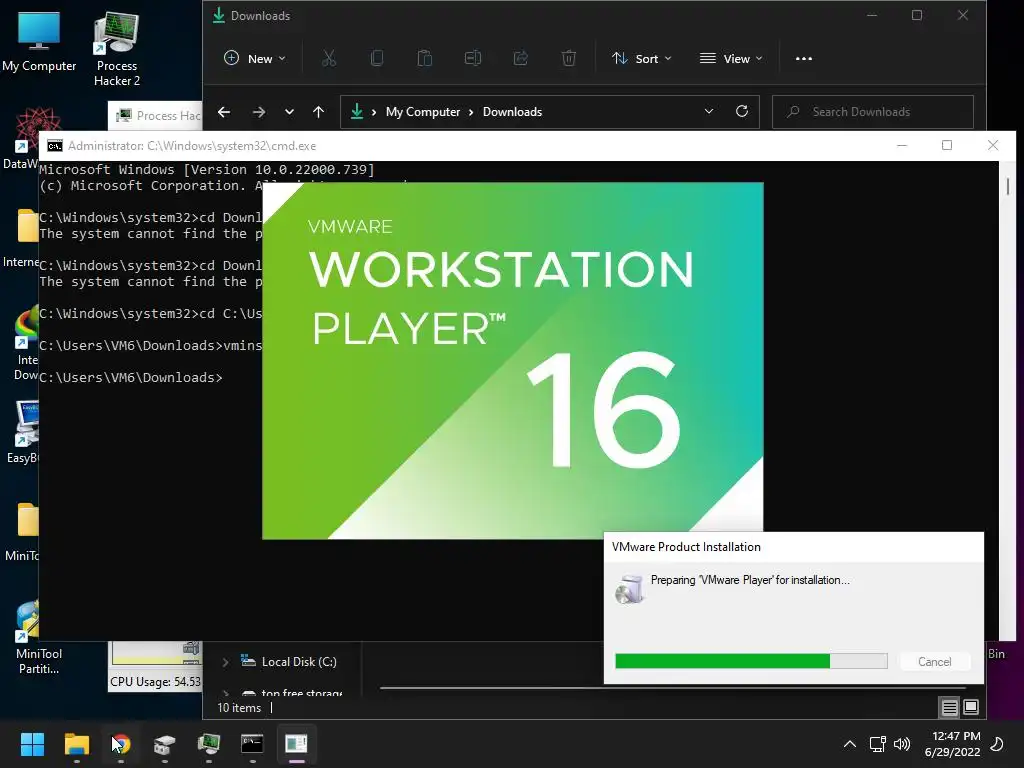Viewport: 1024px width, 768px height.
Task: Click the cmd window vertical scrollbar
Action: tap(1007, 400)
